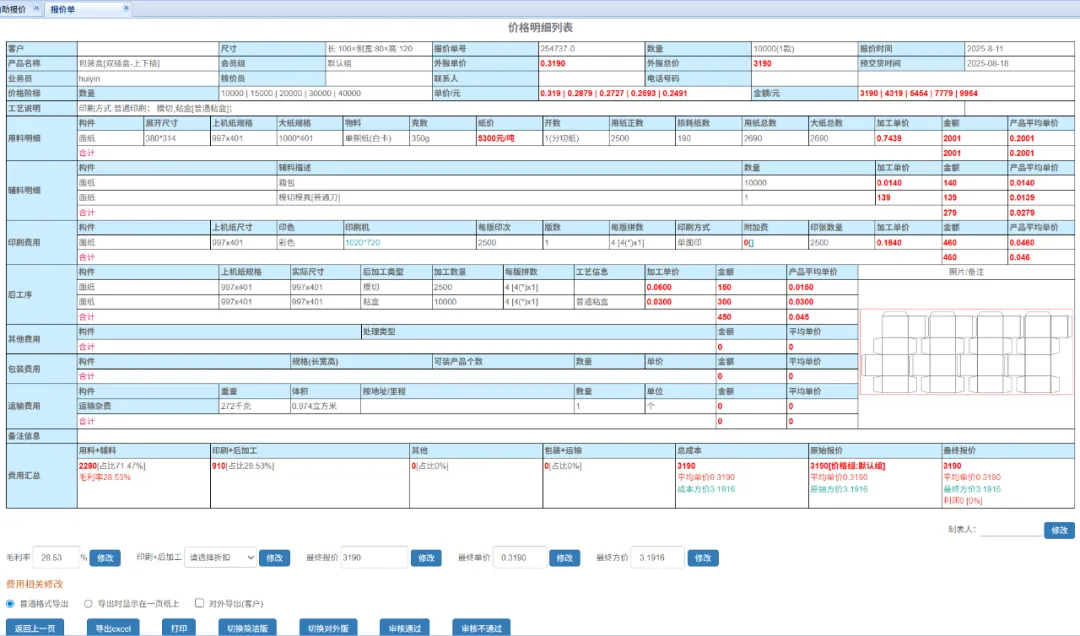1080x636 pixels.
Task: Click the 导出excel button
Action: (x=112, y=628)
